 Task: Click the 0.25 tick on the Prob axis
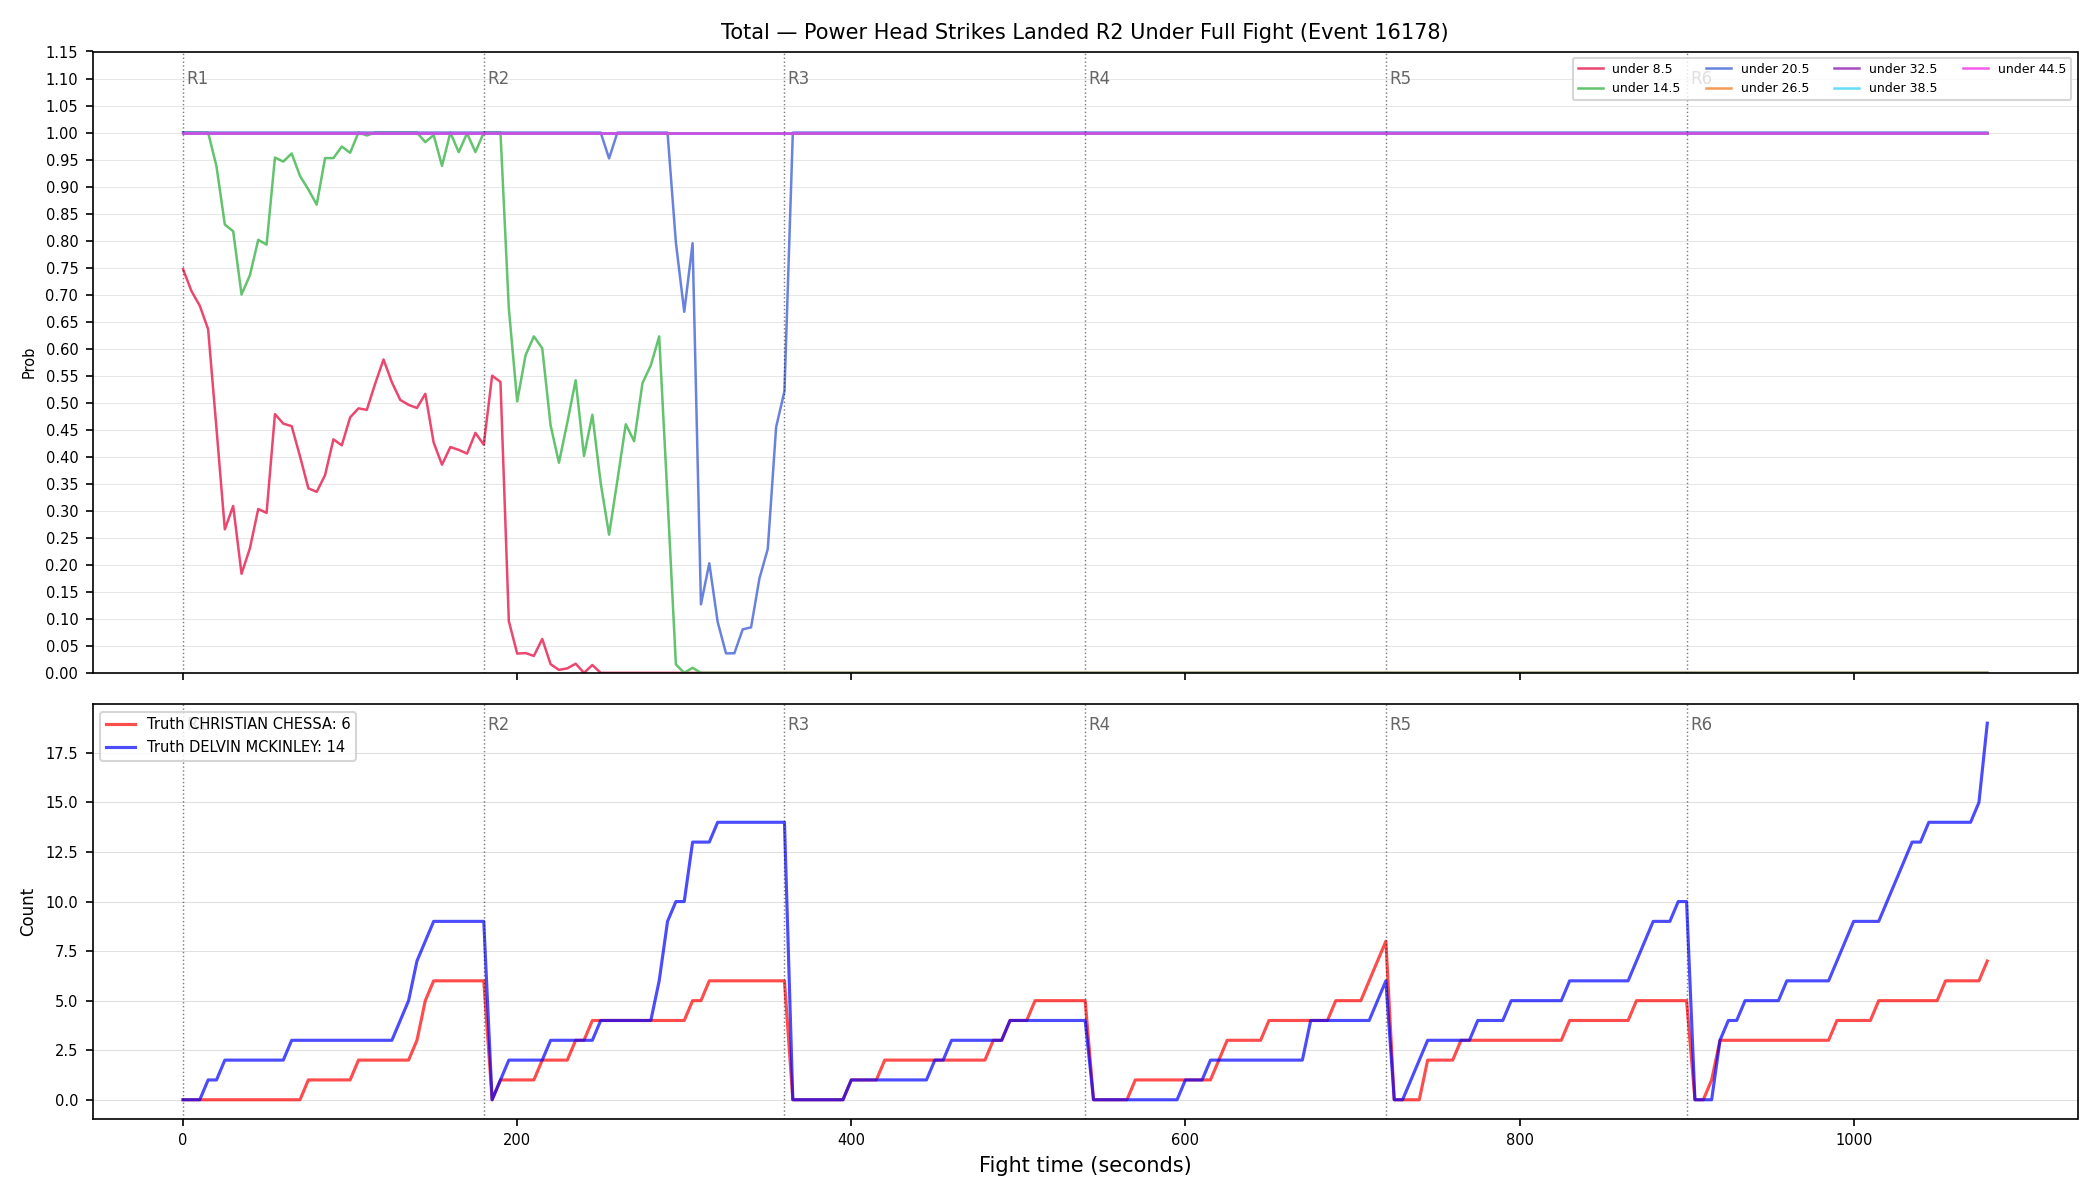click(x=62, y=538)
